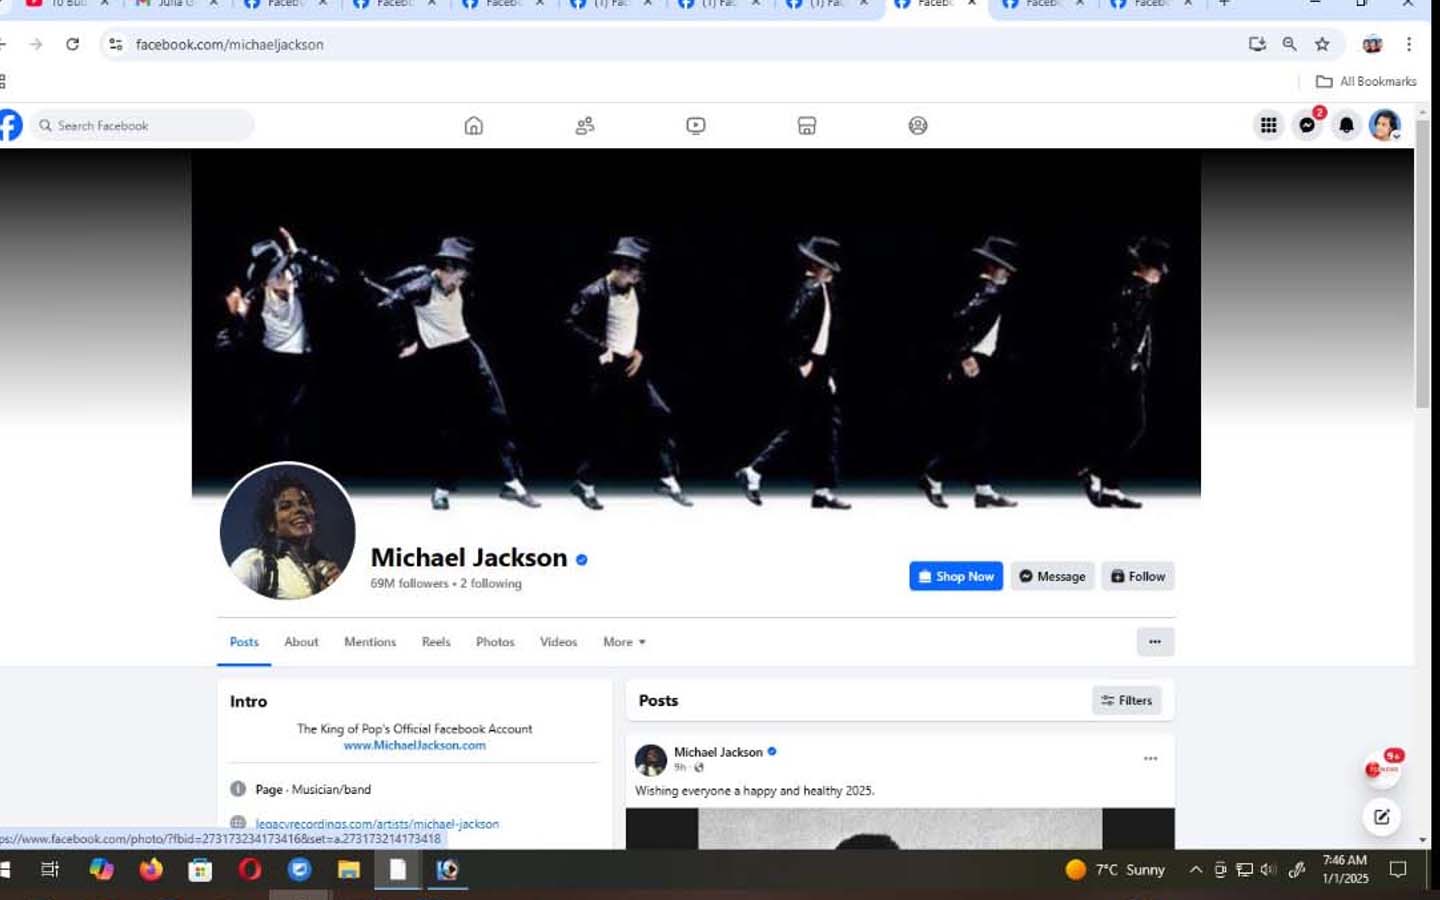Open Messenger chats icon
This screenshot has height=900, width=1440.
click(x=1307, y=125)
